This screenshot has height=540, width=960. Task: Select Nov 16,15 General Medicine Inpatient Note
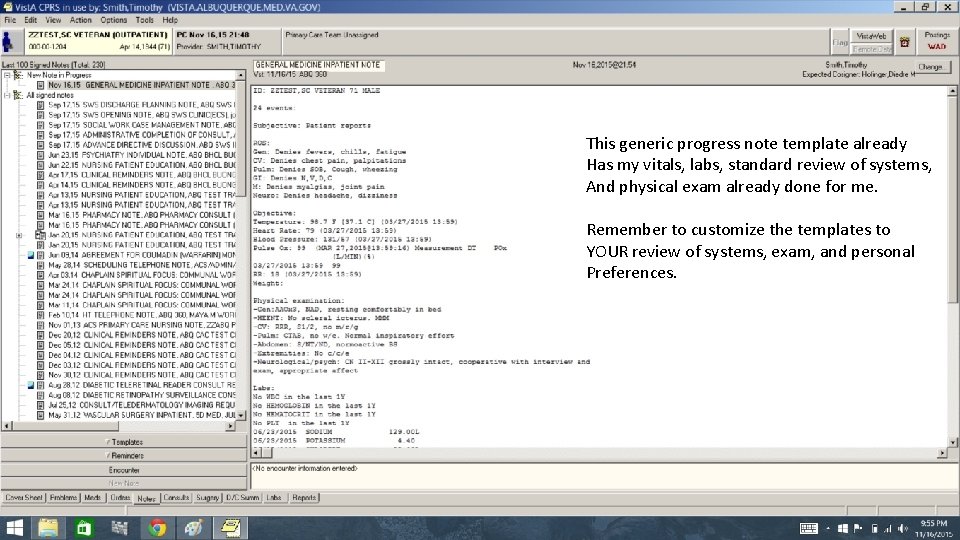pos(141,85)
